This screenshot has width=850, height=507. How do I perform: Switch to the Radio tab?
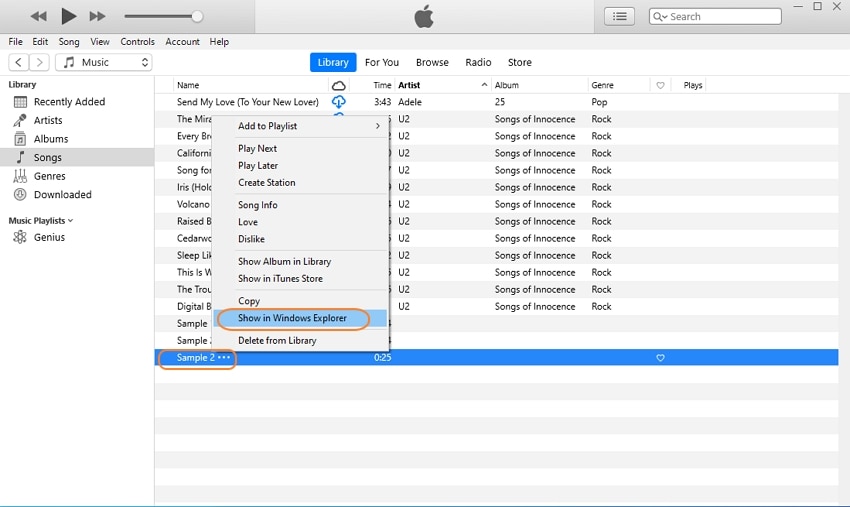pyautogui.click(x=478, y=62)
